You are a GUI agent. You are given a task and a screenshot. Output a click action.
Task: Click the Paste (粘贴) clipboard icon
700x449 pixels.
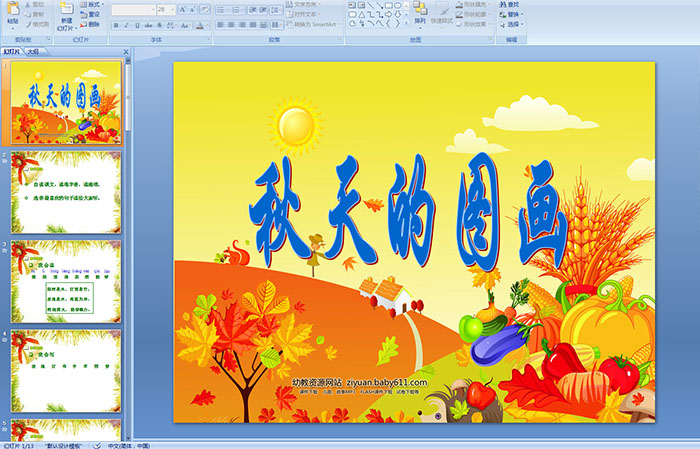coord(13,9)
